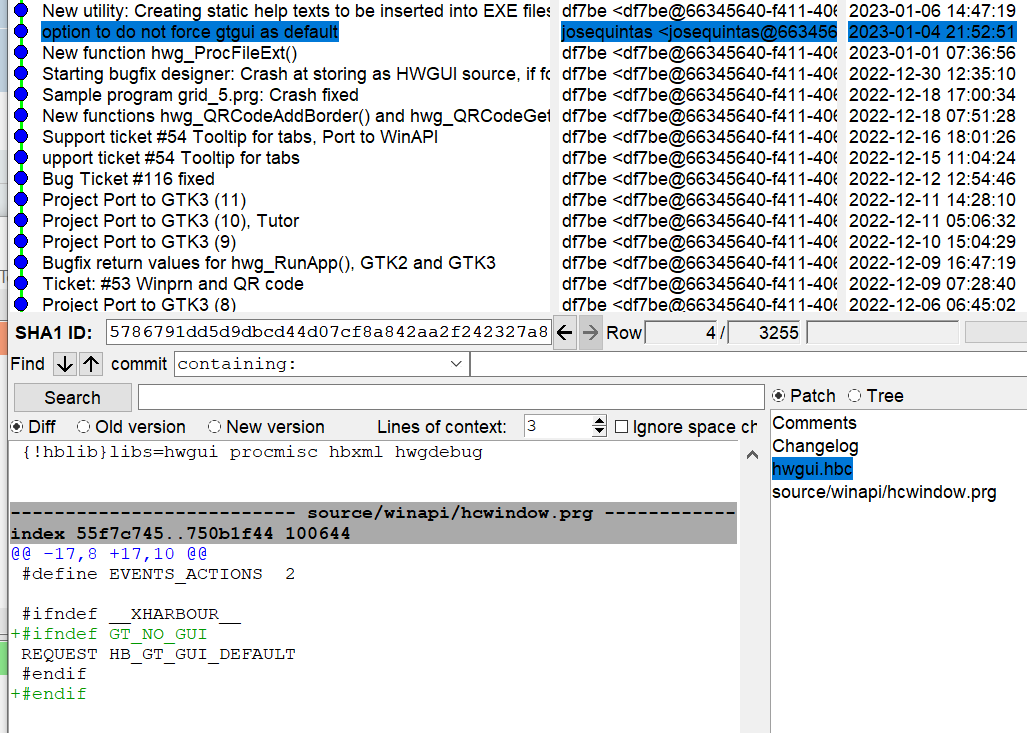Click the SHA1 ID text field

click(328, 333)
